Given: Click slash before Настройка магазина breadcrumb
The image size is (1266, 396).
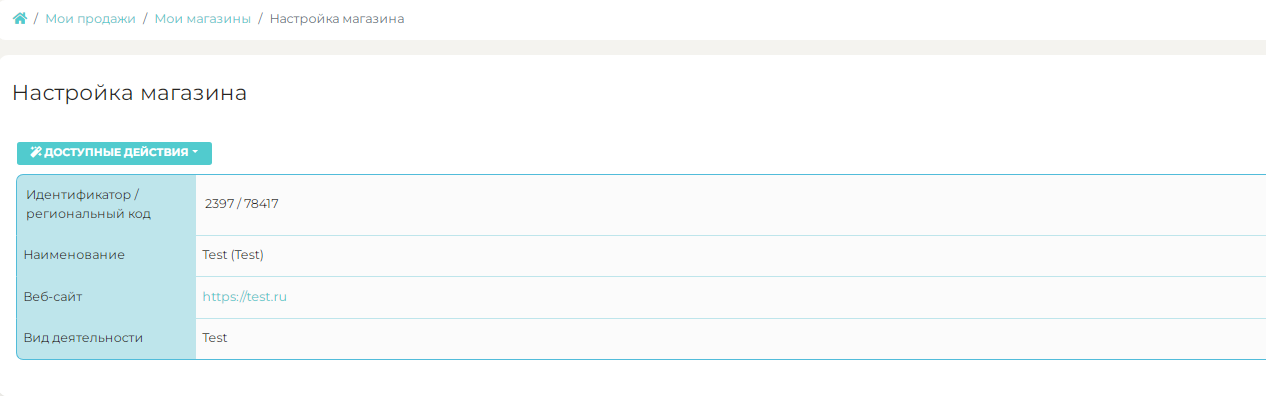Looking at the screenshot, I should click(261, 19).
